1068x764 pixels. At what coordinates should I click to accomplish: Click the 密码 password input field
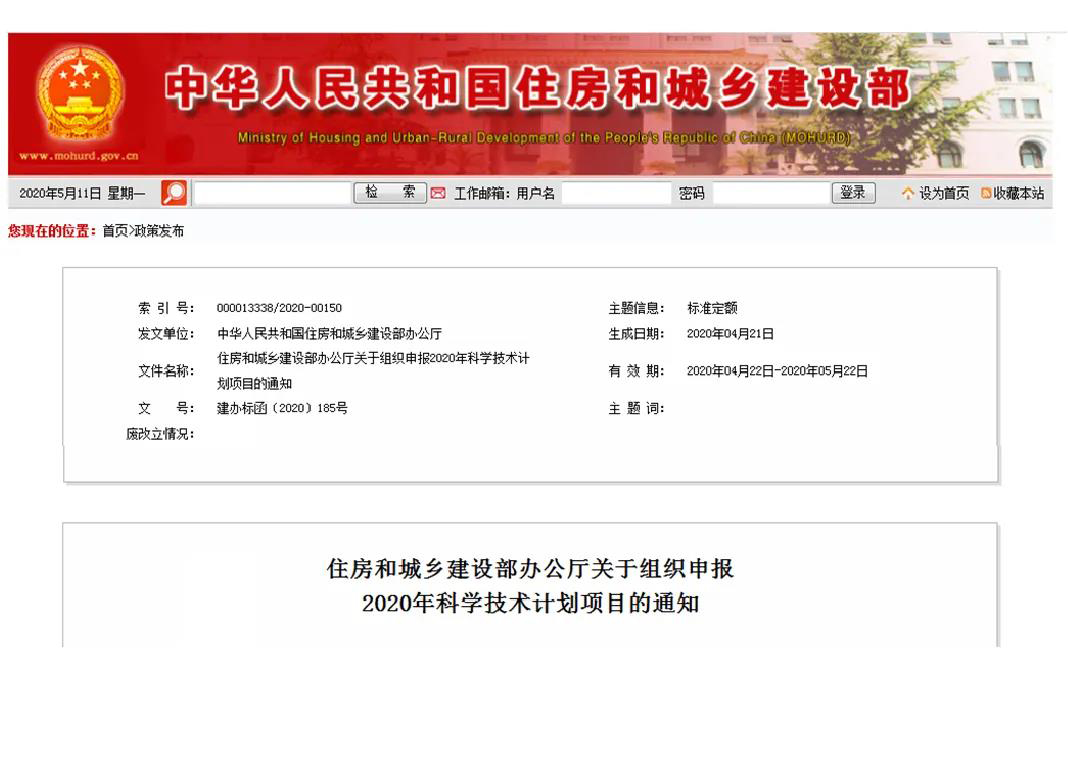pyautogui.click(x=768, y=194)
